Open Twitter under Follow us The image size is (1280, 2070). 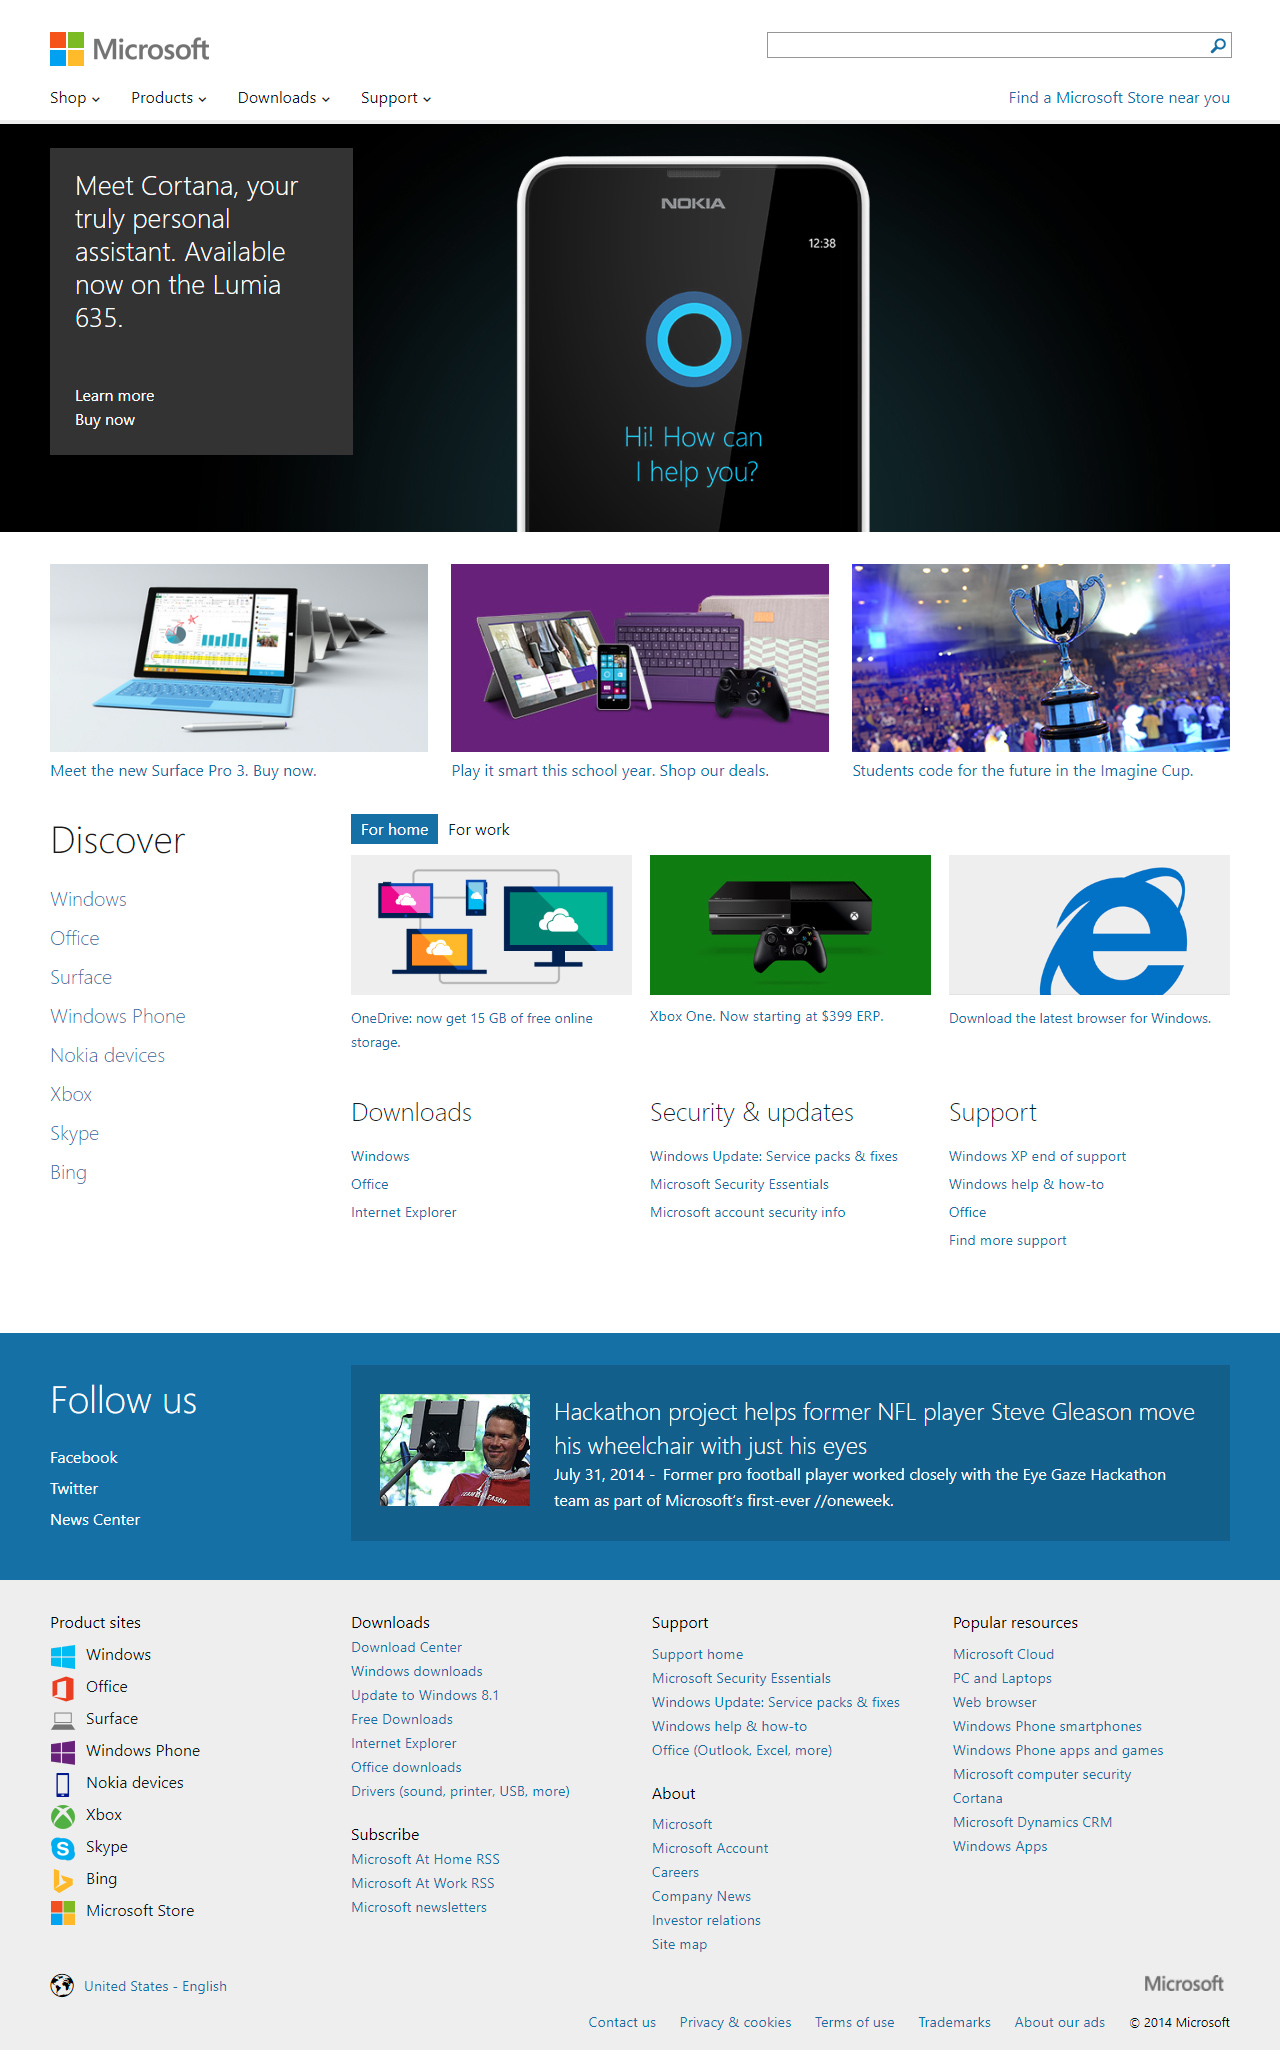74,1489
